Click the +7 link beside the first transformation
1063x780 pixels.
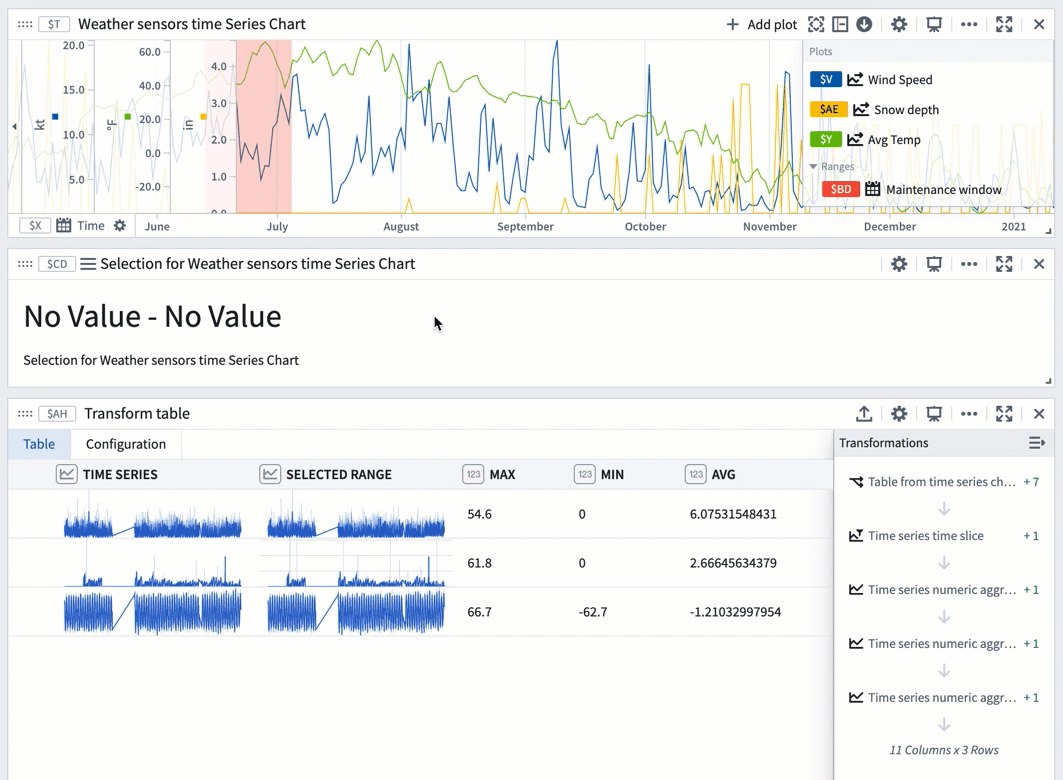pyautogui.click(x=1031, y=482)
